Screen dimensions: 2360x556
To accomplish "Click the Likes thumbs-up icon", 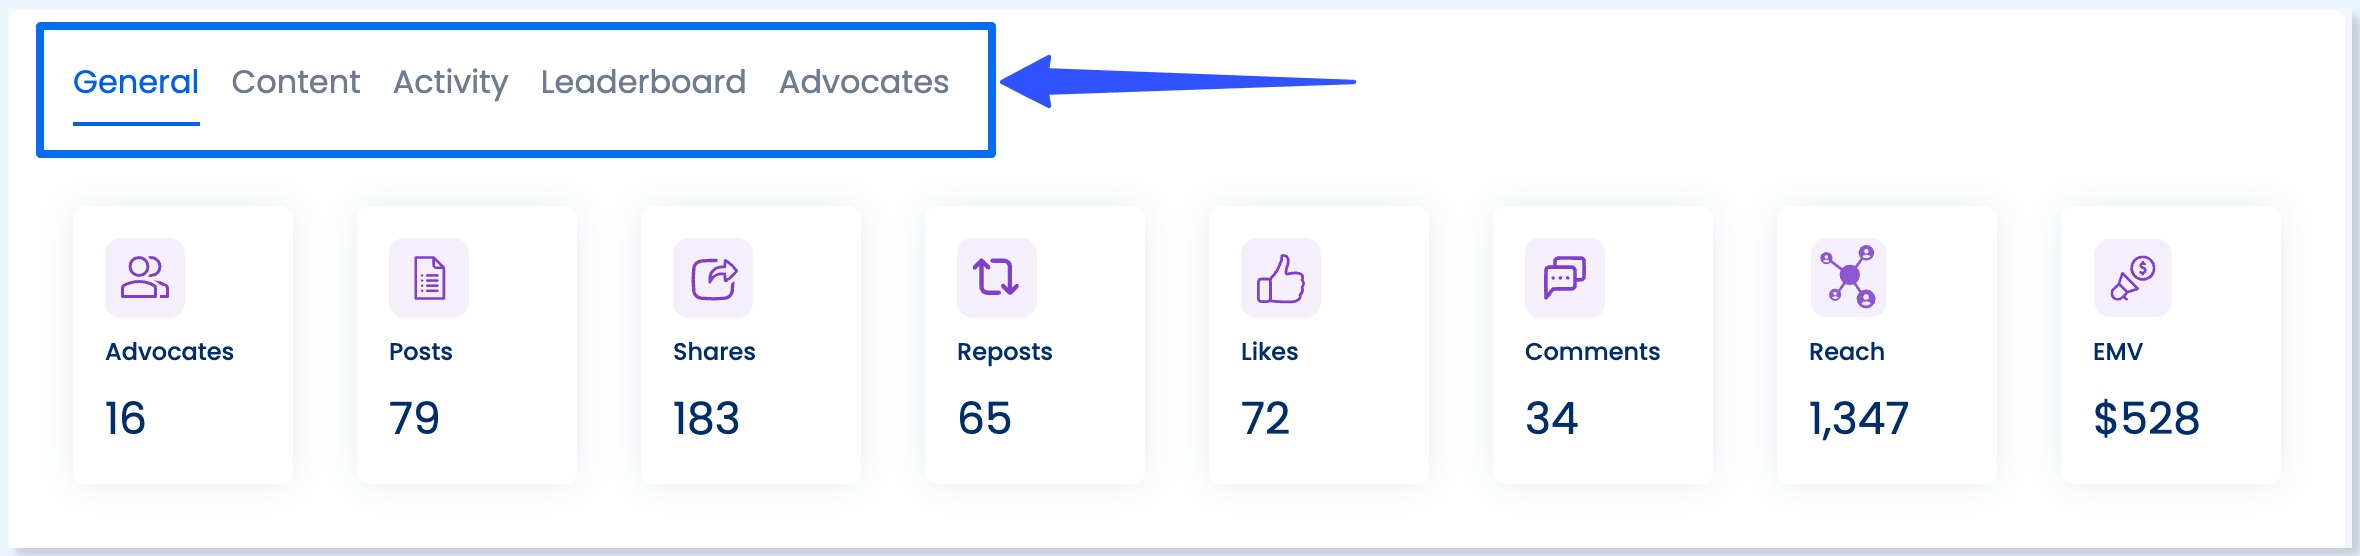I will click(1281, 278).
